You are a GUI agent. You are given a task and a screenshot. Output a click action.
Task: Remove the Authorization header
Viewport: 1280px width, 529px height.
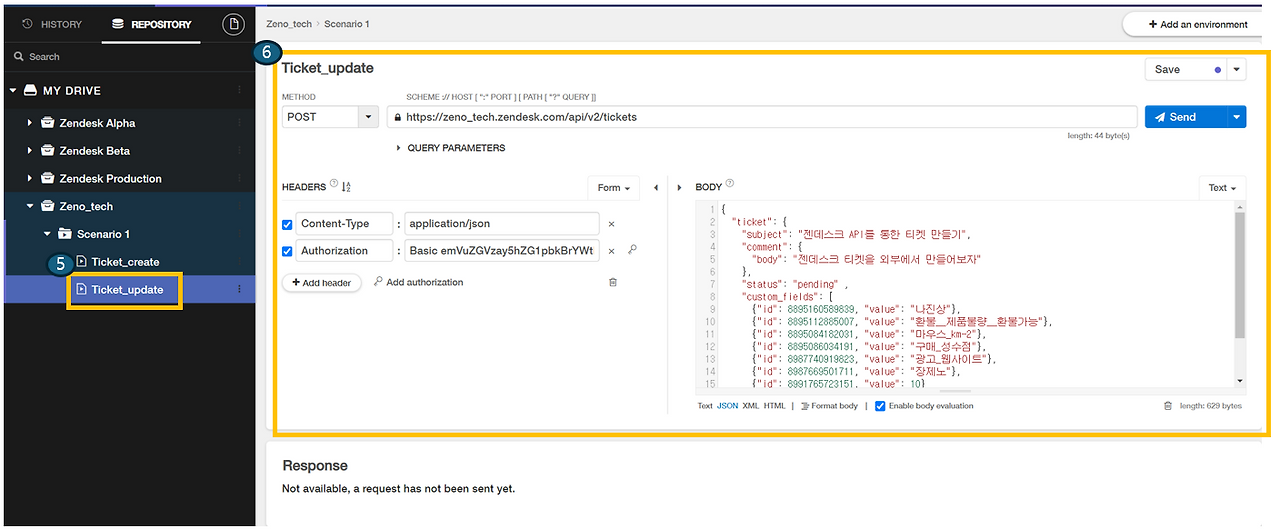(x=612, y=251)
